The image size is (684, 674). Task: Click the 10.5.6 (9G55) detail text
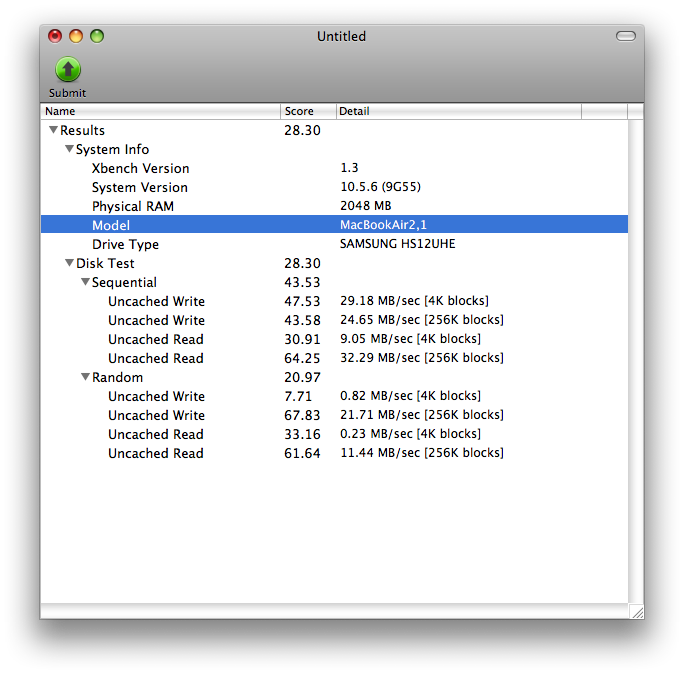[x=380, y=187]
